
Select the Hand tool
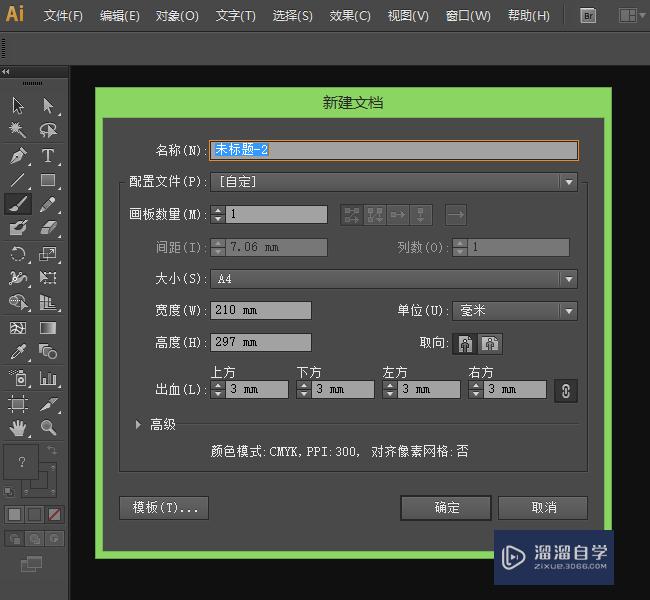click(18, 428)
